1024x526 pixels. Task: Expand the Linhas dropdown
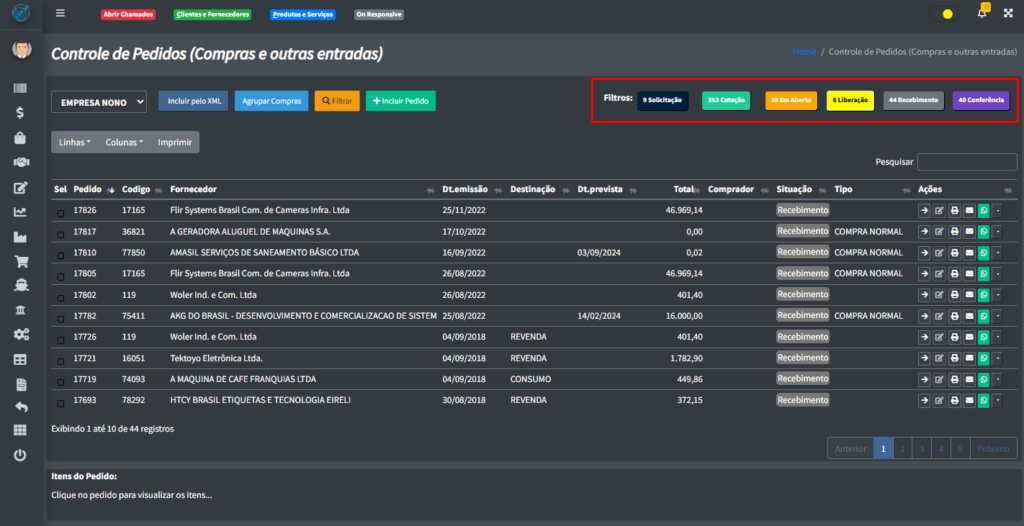point(74,142)
